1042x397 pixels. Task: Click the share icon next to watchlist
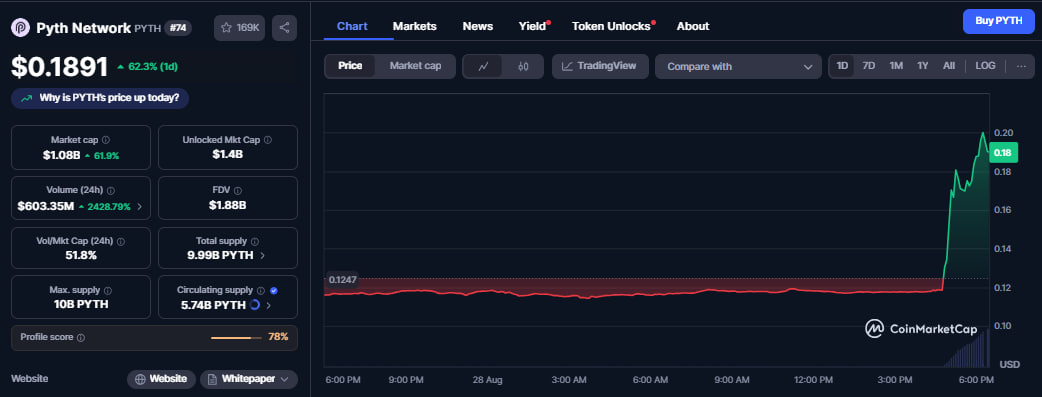[x=284, y=28]
